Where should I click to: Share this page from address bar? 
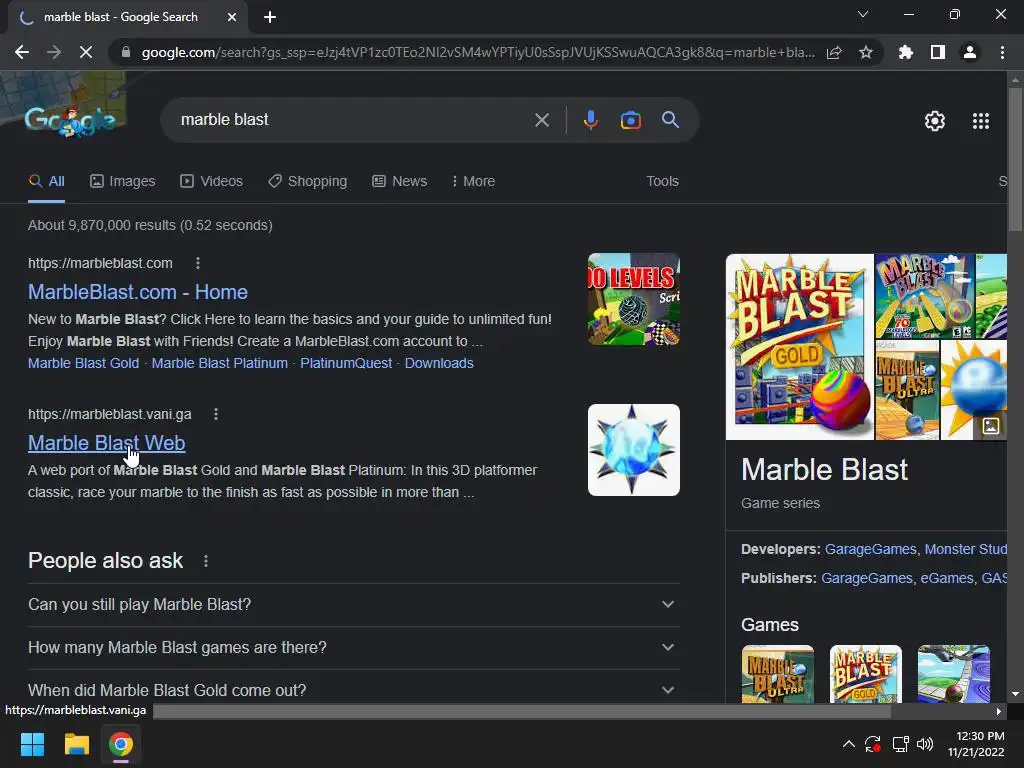pos(834,52)
